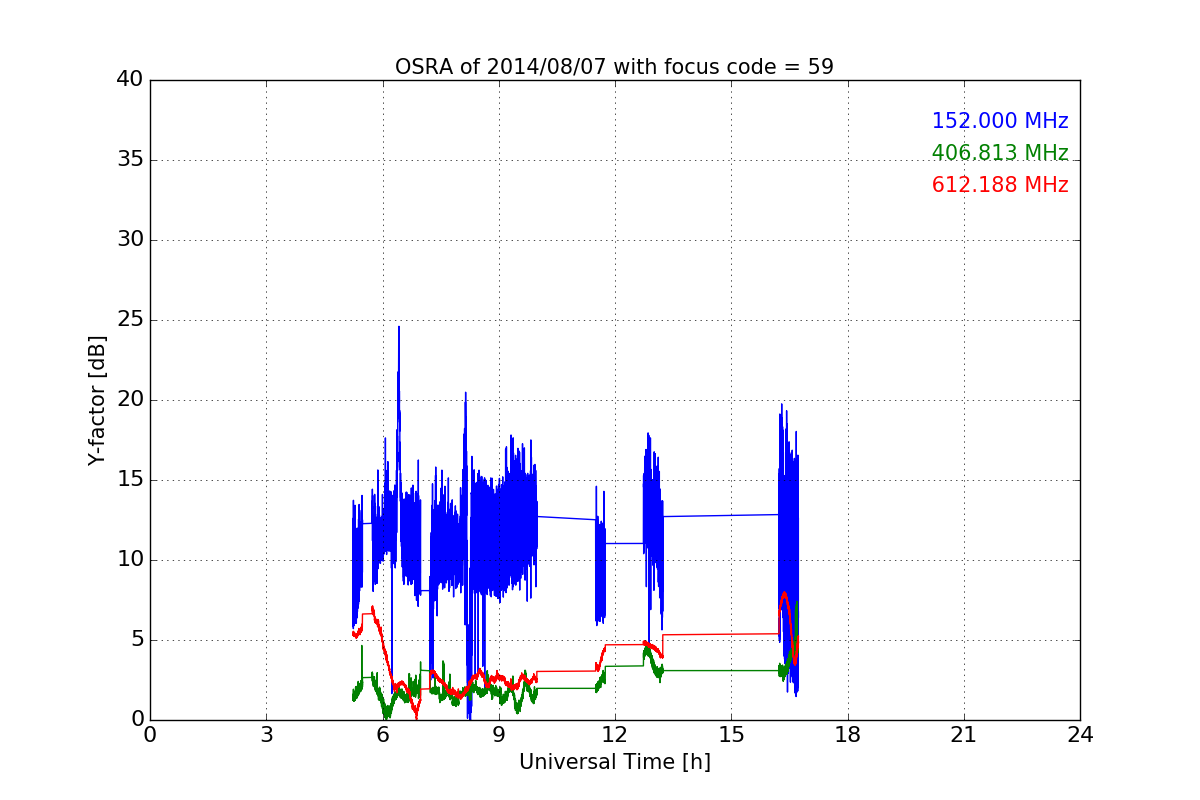The height and width of the screenshot is (800, 1200).
Task: Click the tallest blue spike near 25 dB
Action: coord(399,328)
